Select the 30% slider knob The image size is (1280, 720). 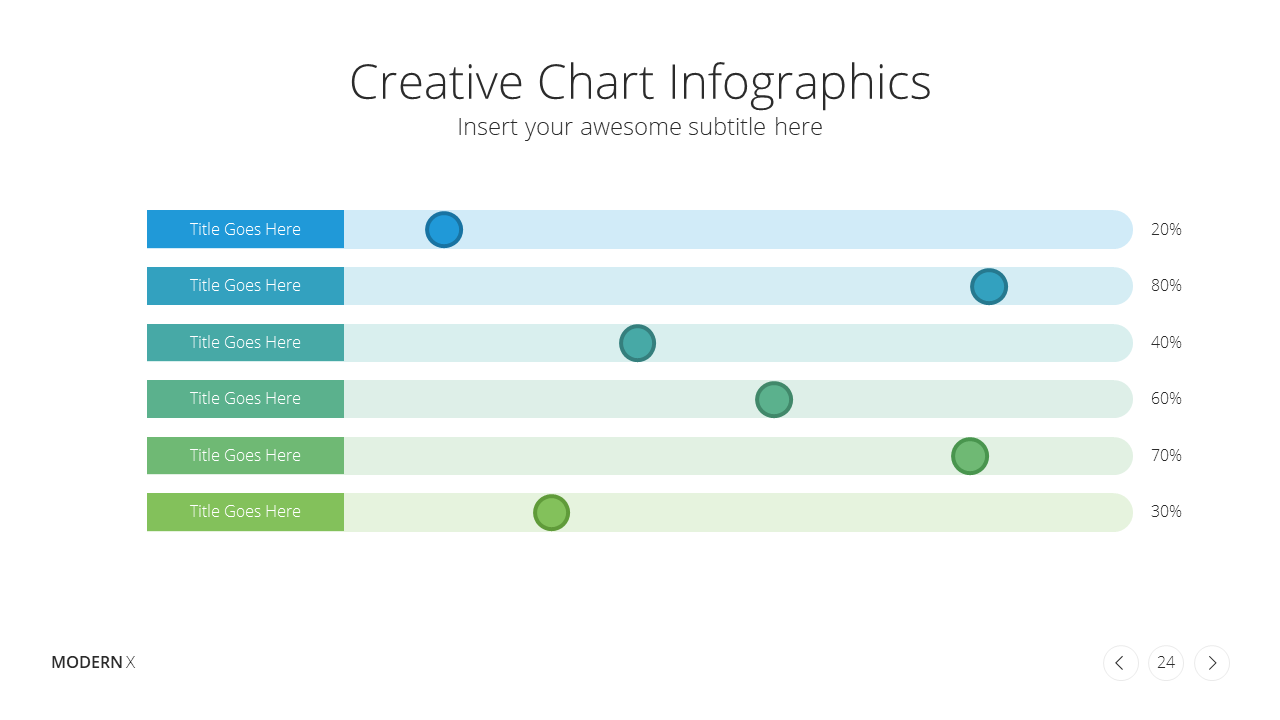(x=551, y=513)
